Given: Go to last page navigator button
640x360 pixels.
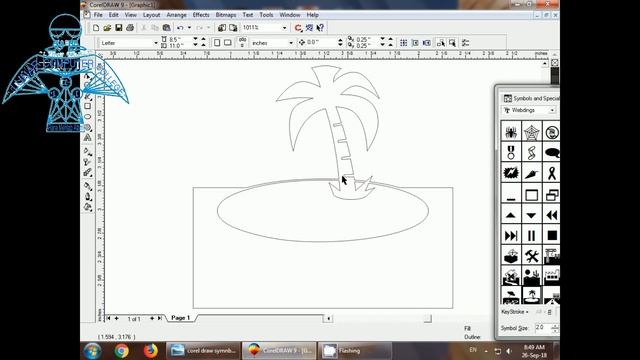Looking at the screenshot, I should 160,318.
